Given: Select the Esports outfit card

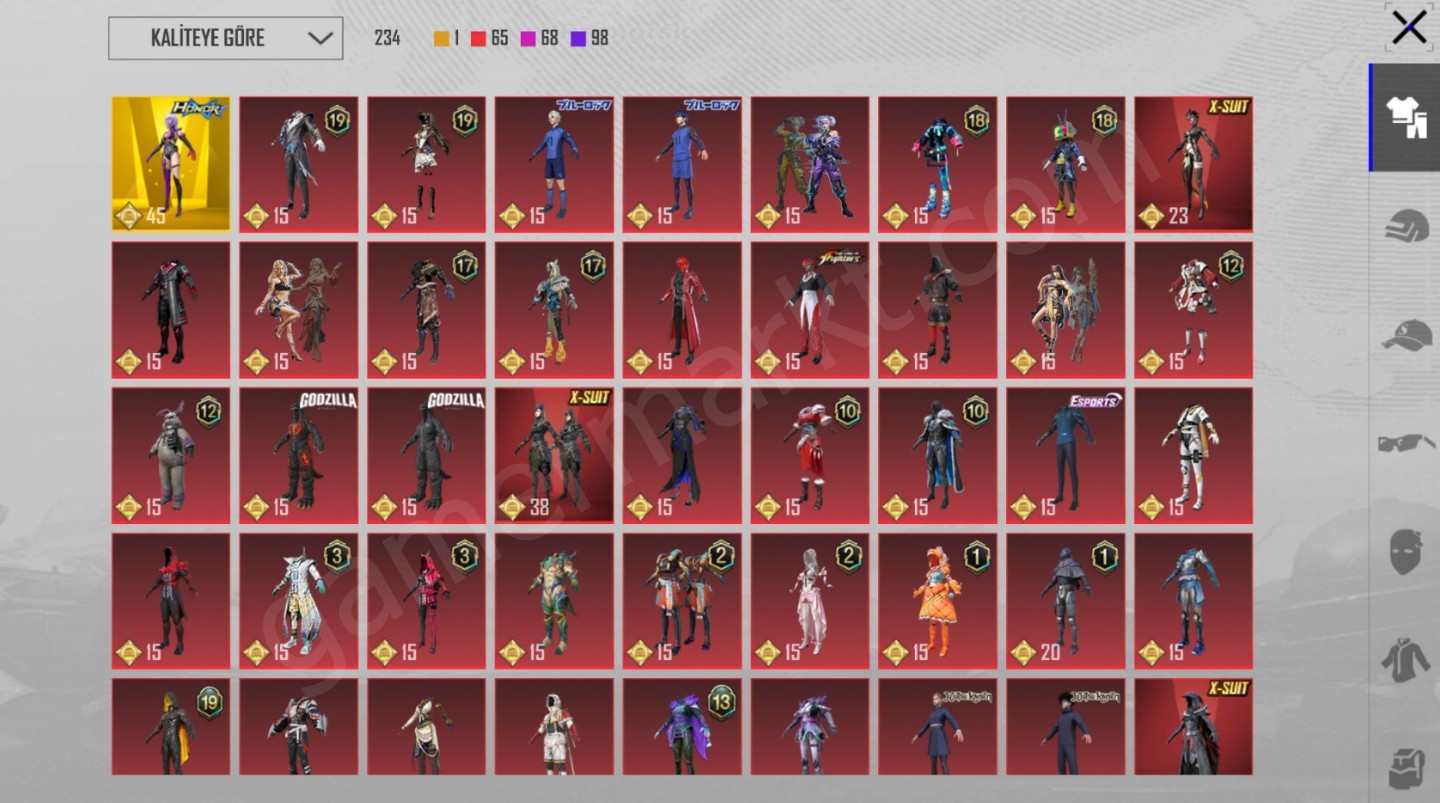Looking at the screenshot, I should click(1066, 455).
